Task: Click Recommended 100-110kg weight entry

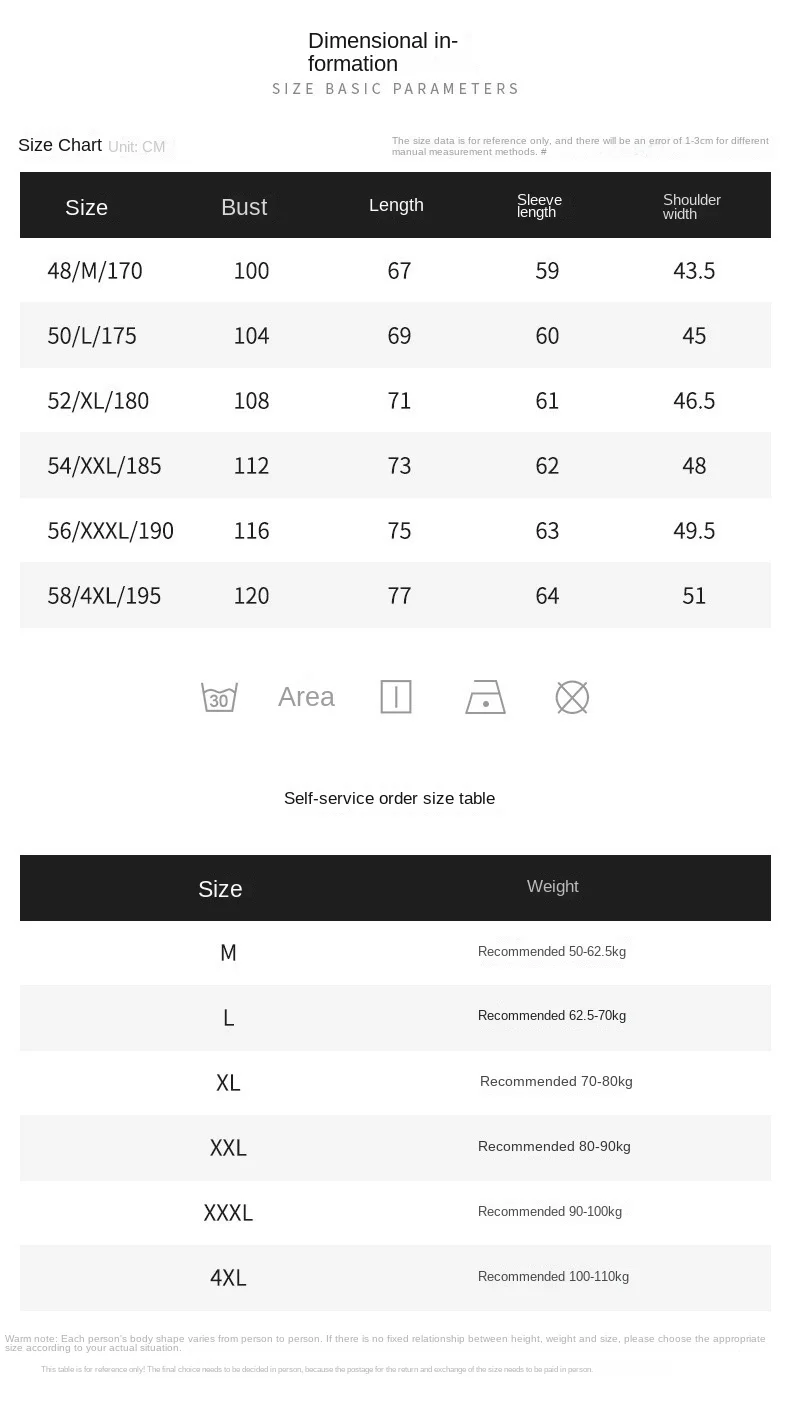Action: click(553, 1277)
